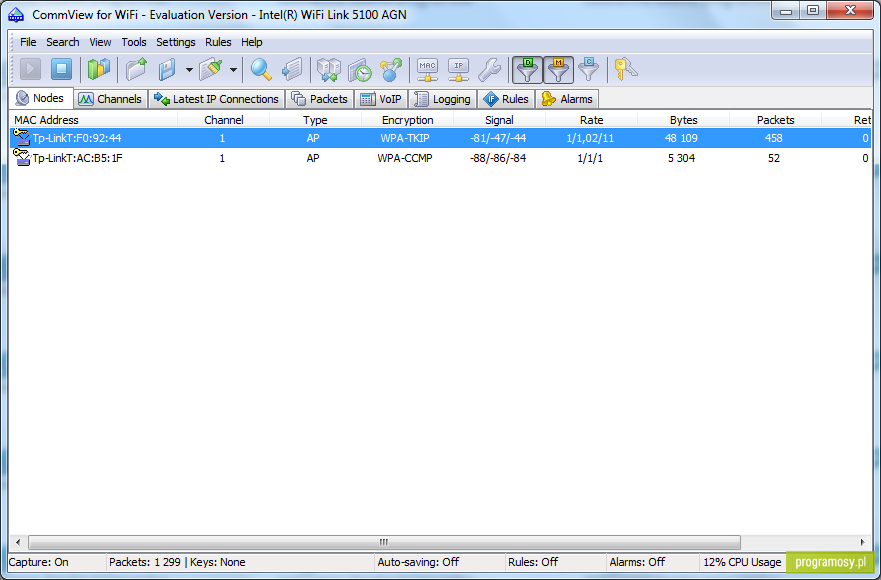This screenshot has width=881, height=580.
Task: Click the green-blue books toolbar icon
Action: click(98, 70)
